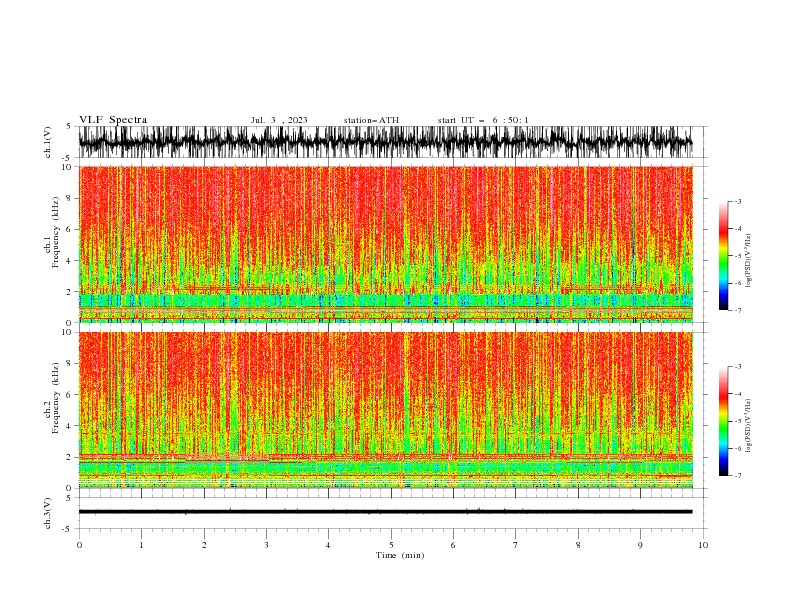Click the ch.1 colorbar 'log(PSD)(V²/Hz)' label
The image size is (792, 612).
(x=749, y=261)
